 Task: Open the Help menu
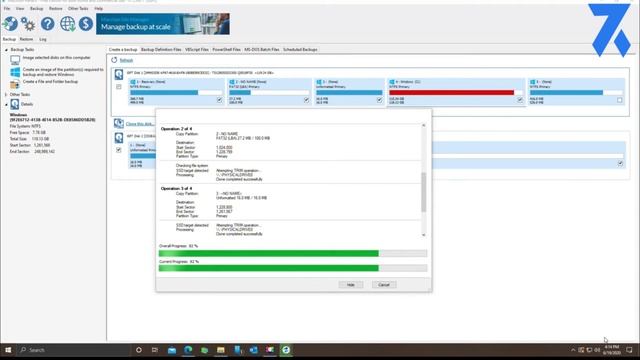pyautogui.click(x=98, y=9)
